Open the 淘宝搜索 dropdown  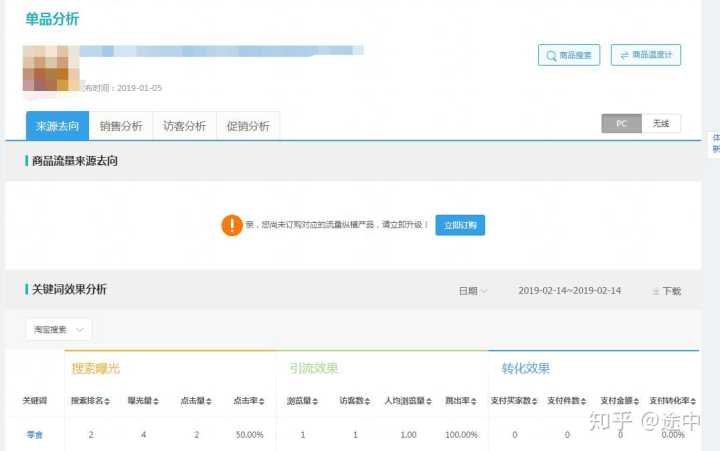click(58, 329)
